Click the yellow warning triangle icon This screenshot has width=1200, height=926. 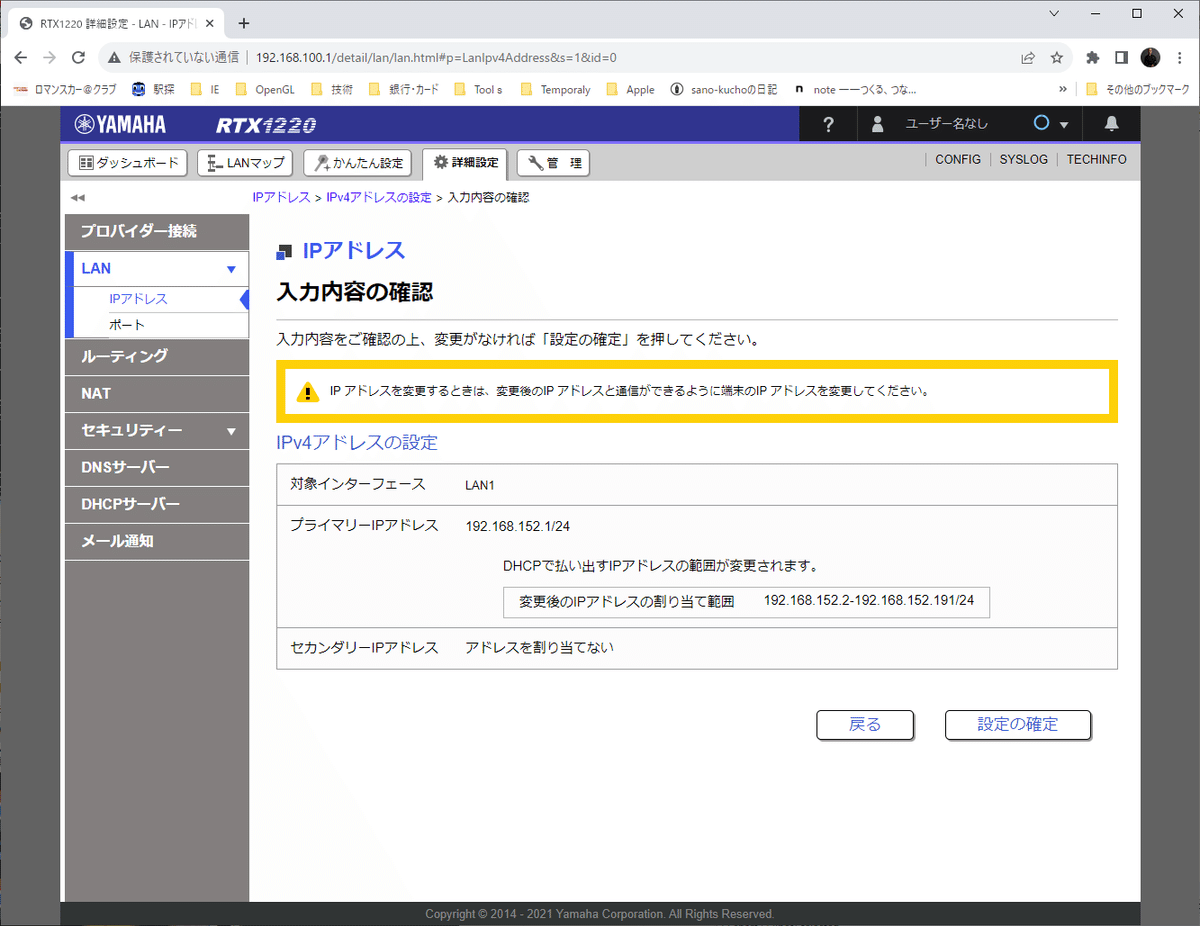click(x=308, y=392)
